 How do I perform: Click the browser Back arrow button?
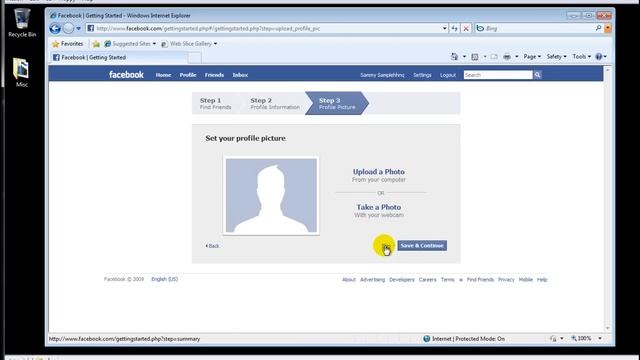(x=55, y=28)
